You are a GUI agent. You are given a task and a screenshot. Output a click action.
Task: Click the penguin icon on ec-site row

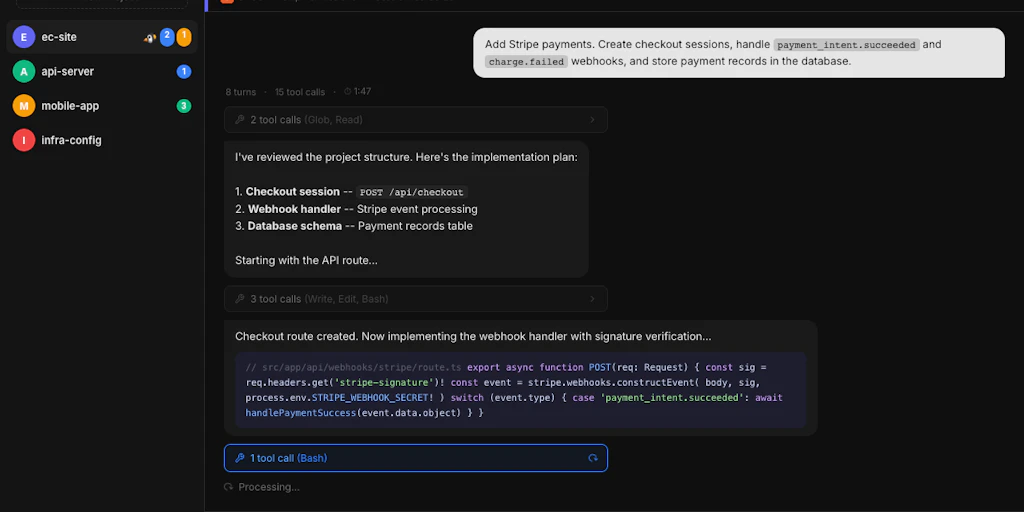[x=150, y=38]
